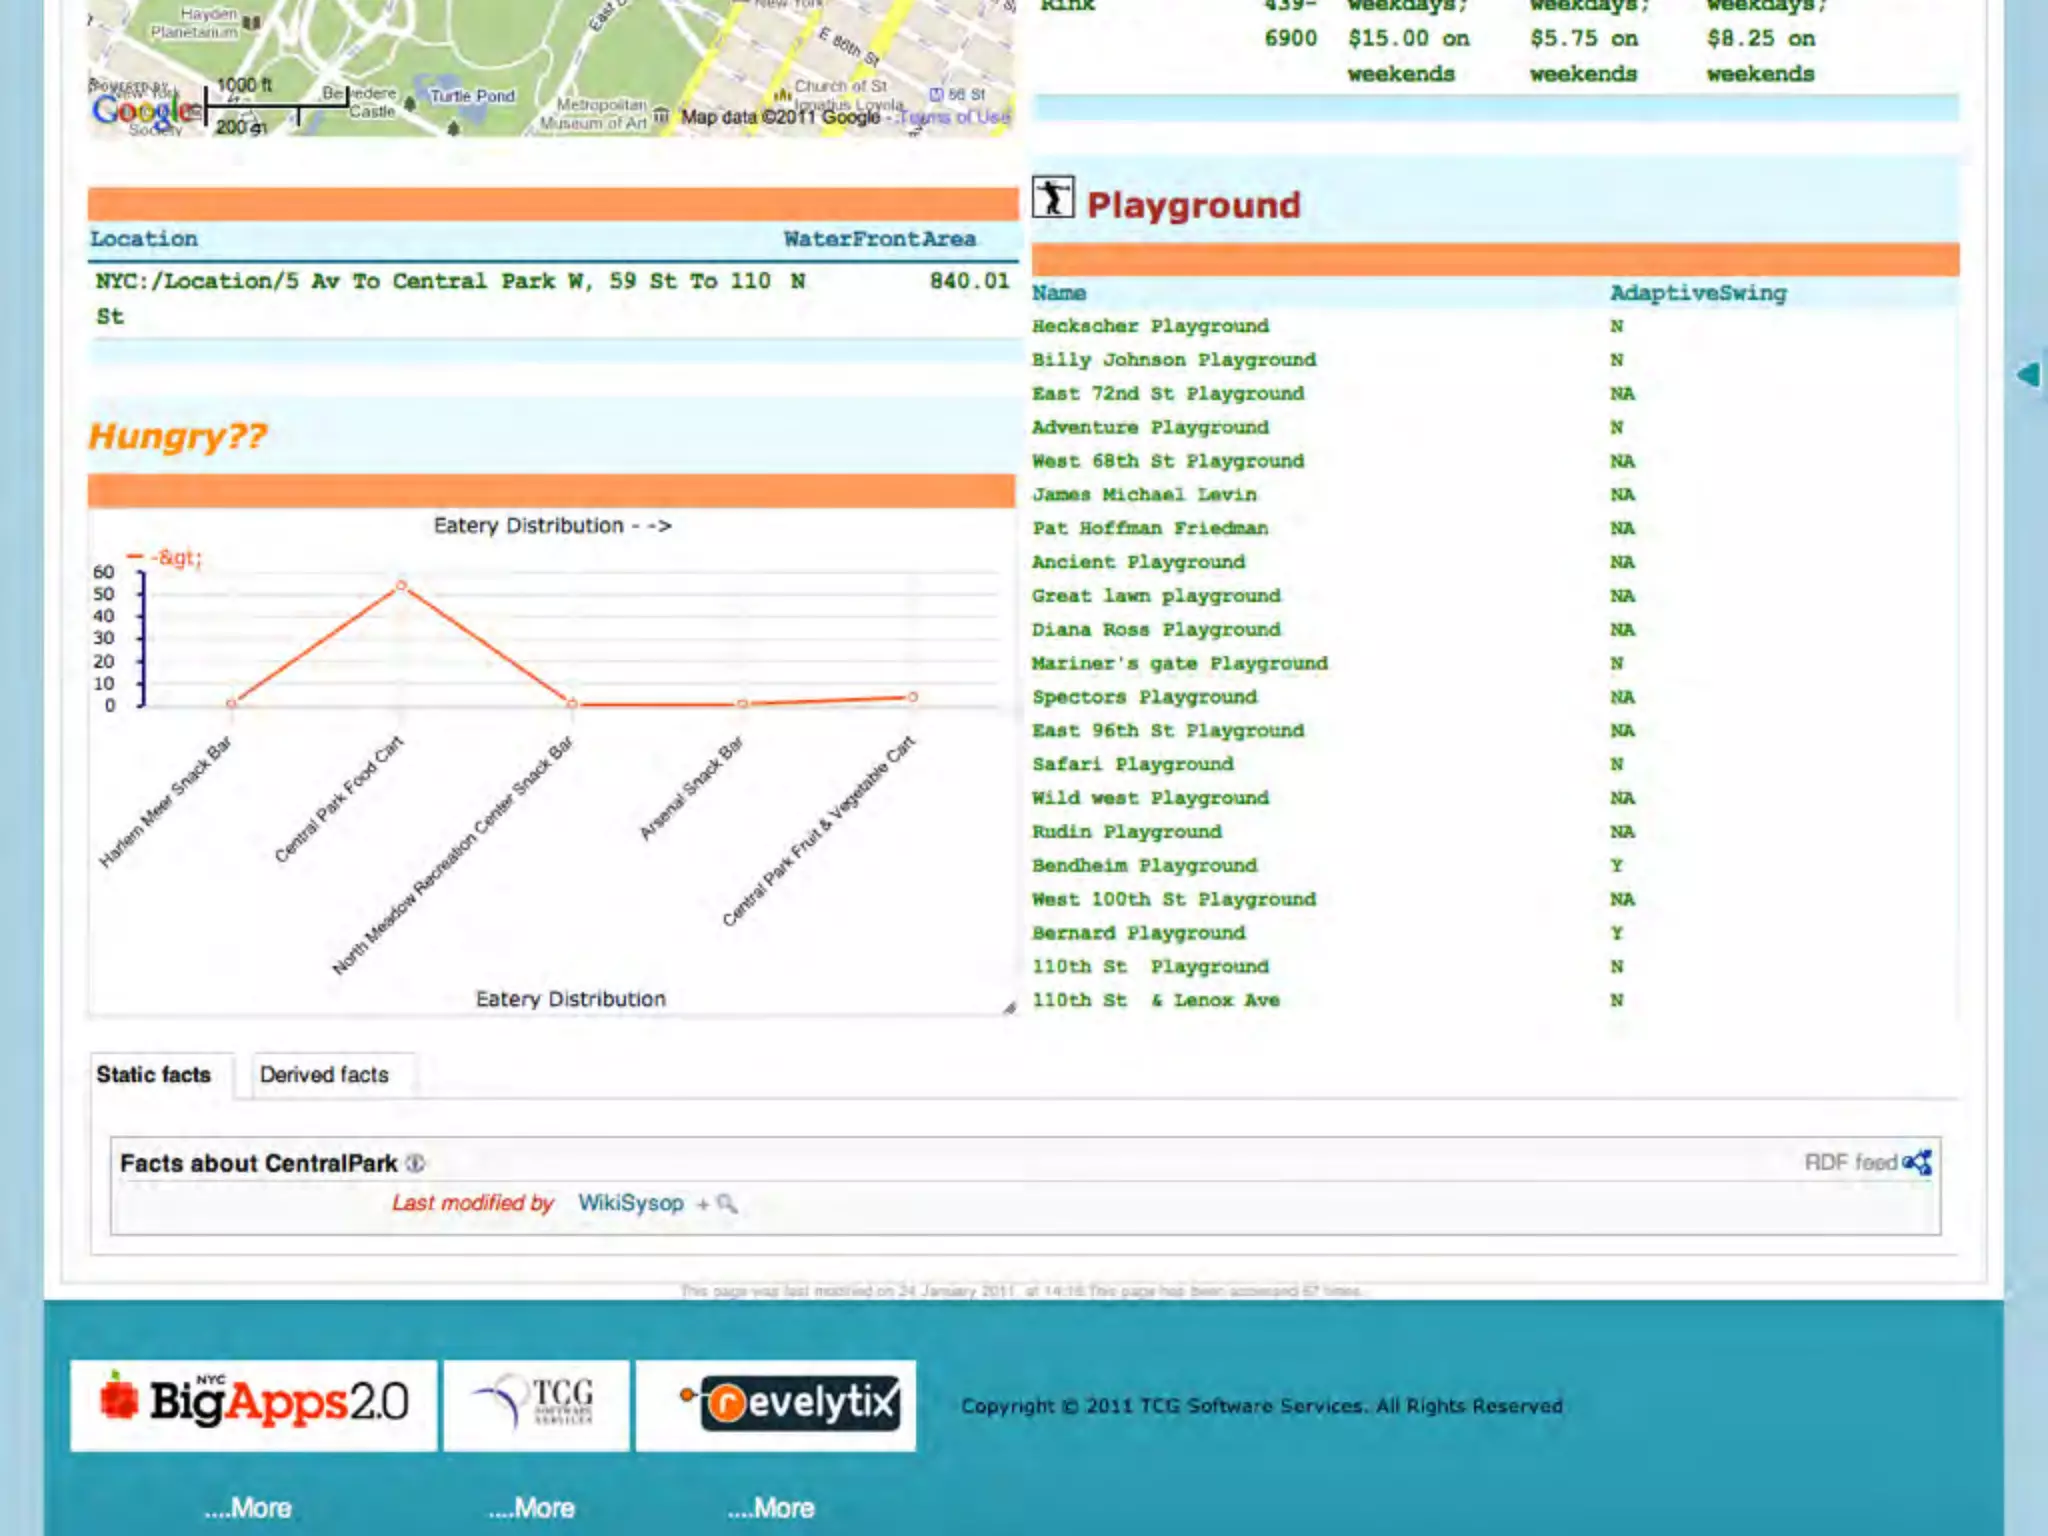
Task: Sort by AdaptiveSwing column header
Action: (1697, 293)
